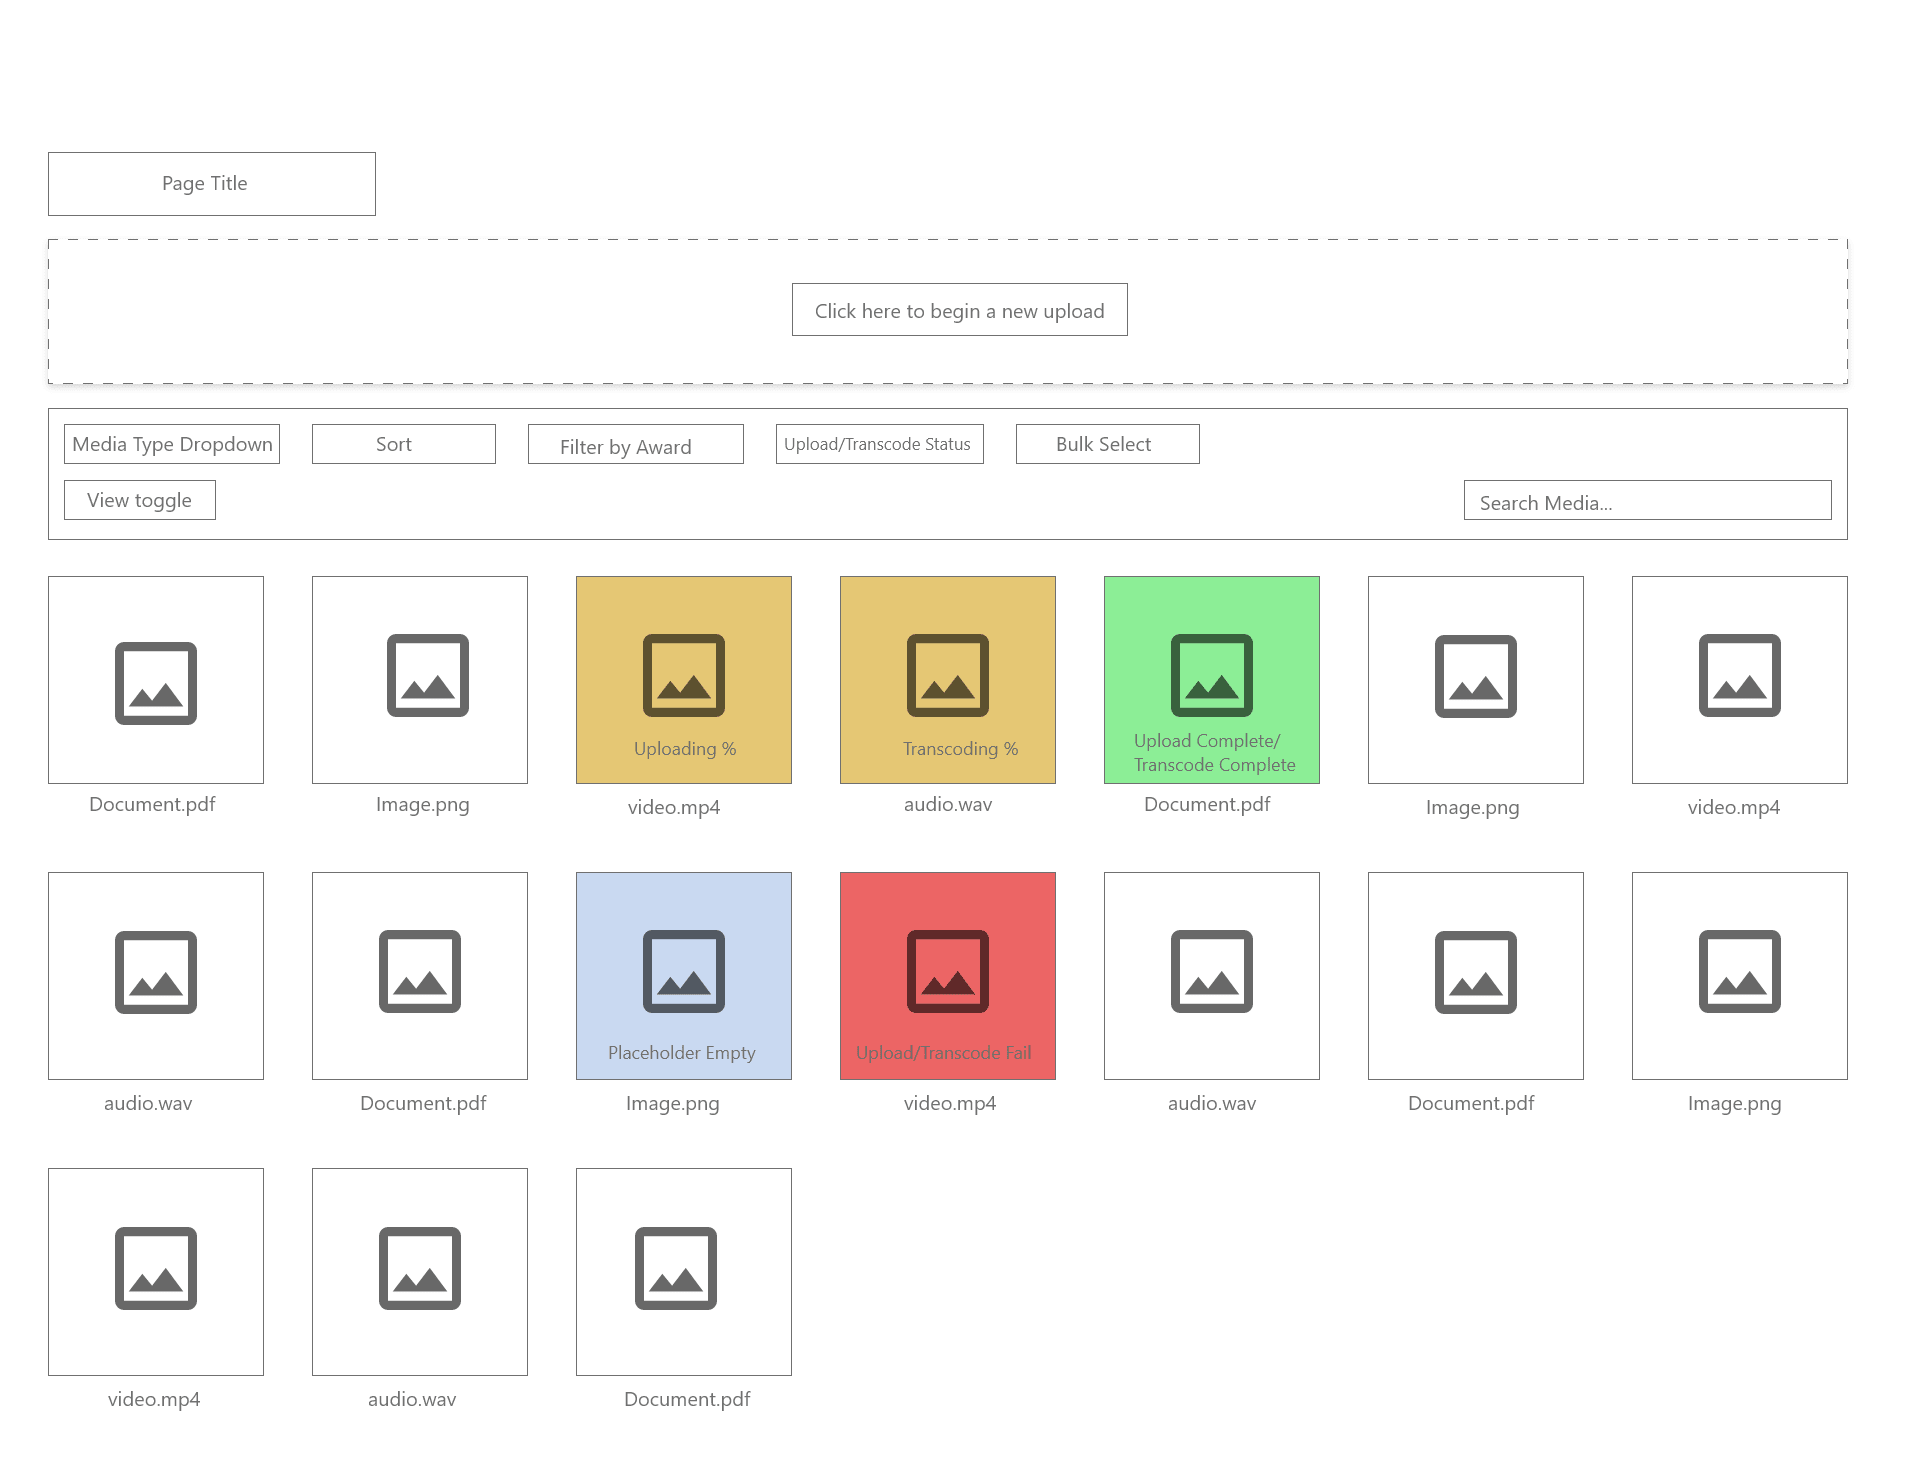1920x1472 pixels.
Task: Click the image icon in the Transcoding tile
Action: [x=948, y=675]
